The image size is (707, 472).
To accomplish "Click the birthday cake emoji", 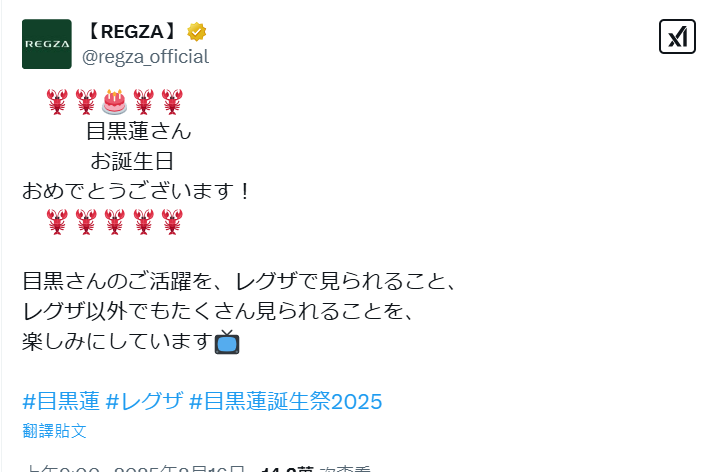I will coord(115,101).
